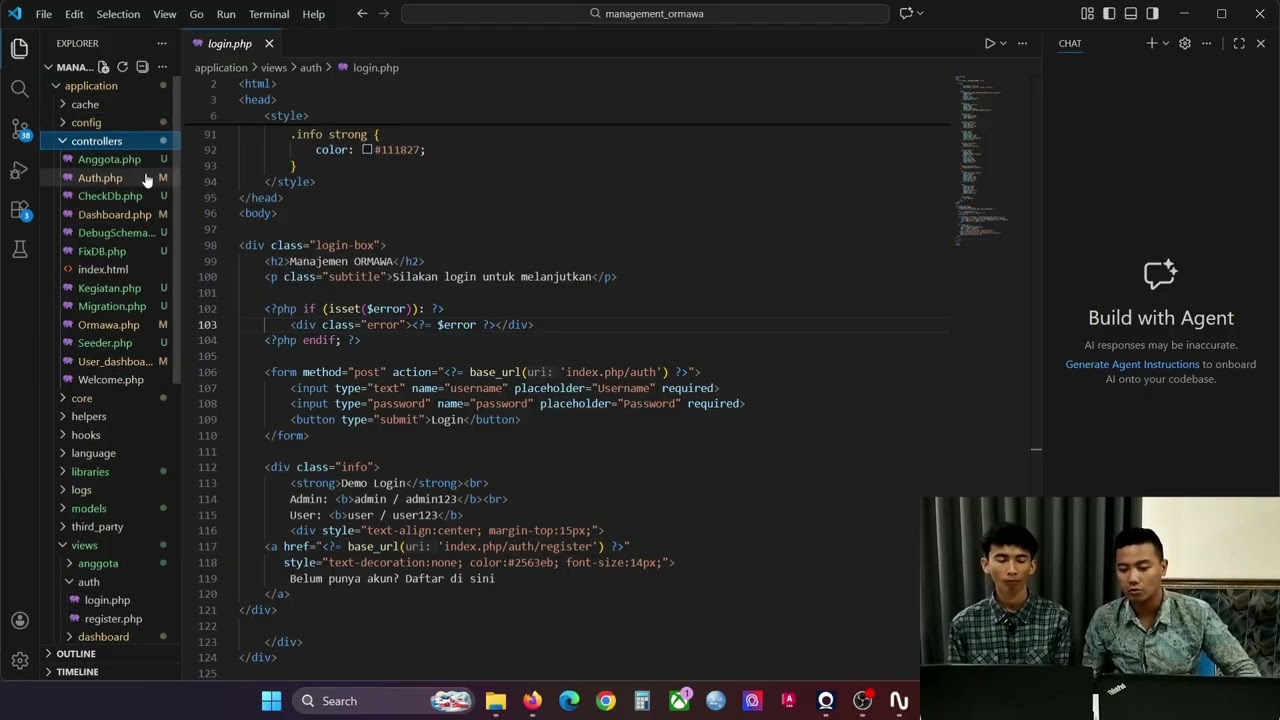Click the auth breadcrumb segment
The height and width of the screenshot is (720, 1280).
[x=311, y=68]
